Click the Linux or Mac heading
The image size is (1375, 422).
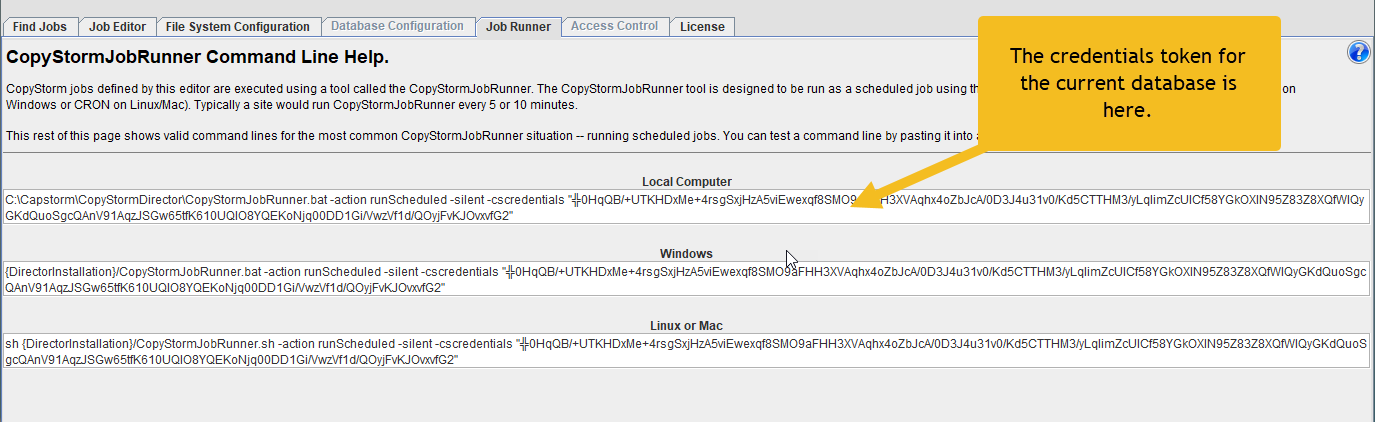click(686, 326)
